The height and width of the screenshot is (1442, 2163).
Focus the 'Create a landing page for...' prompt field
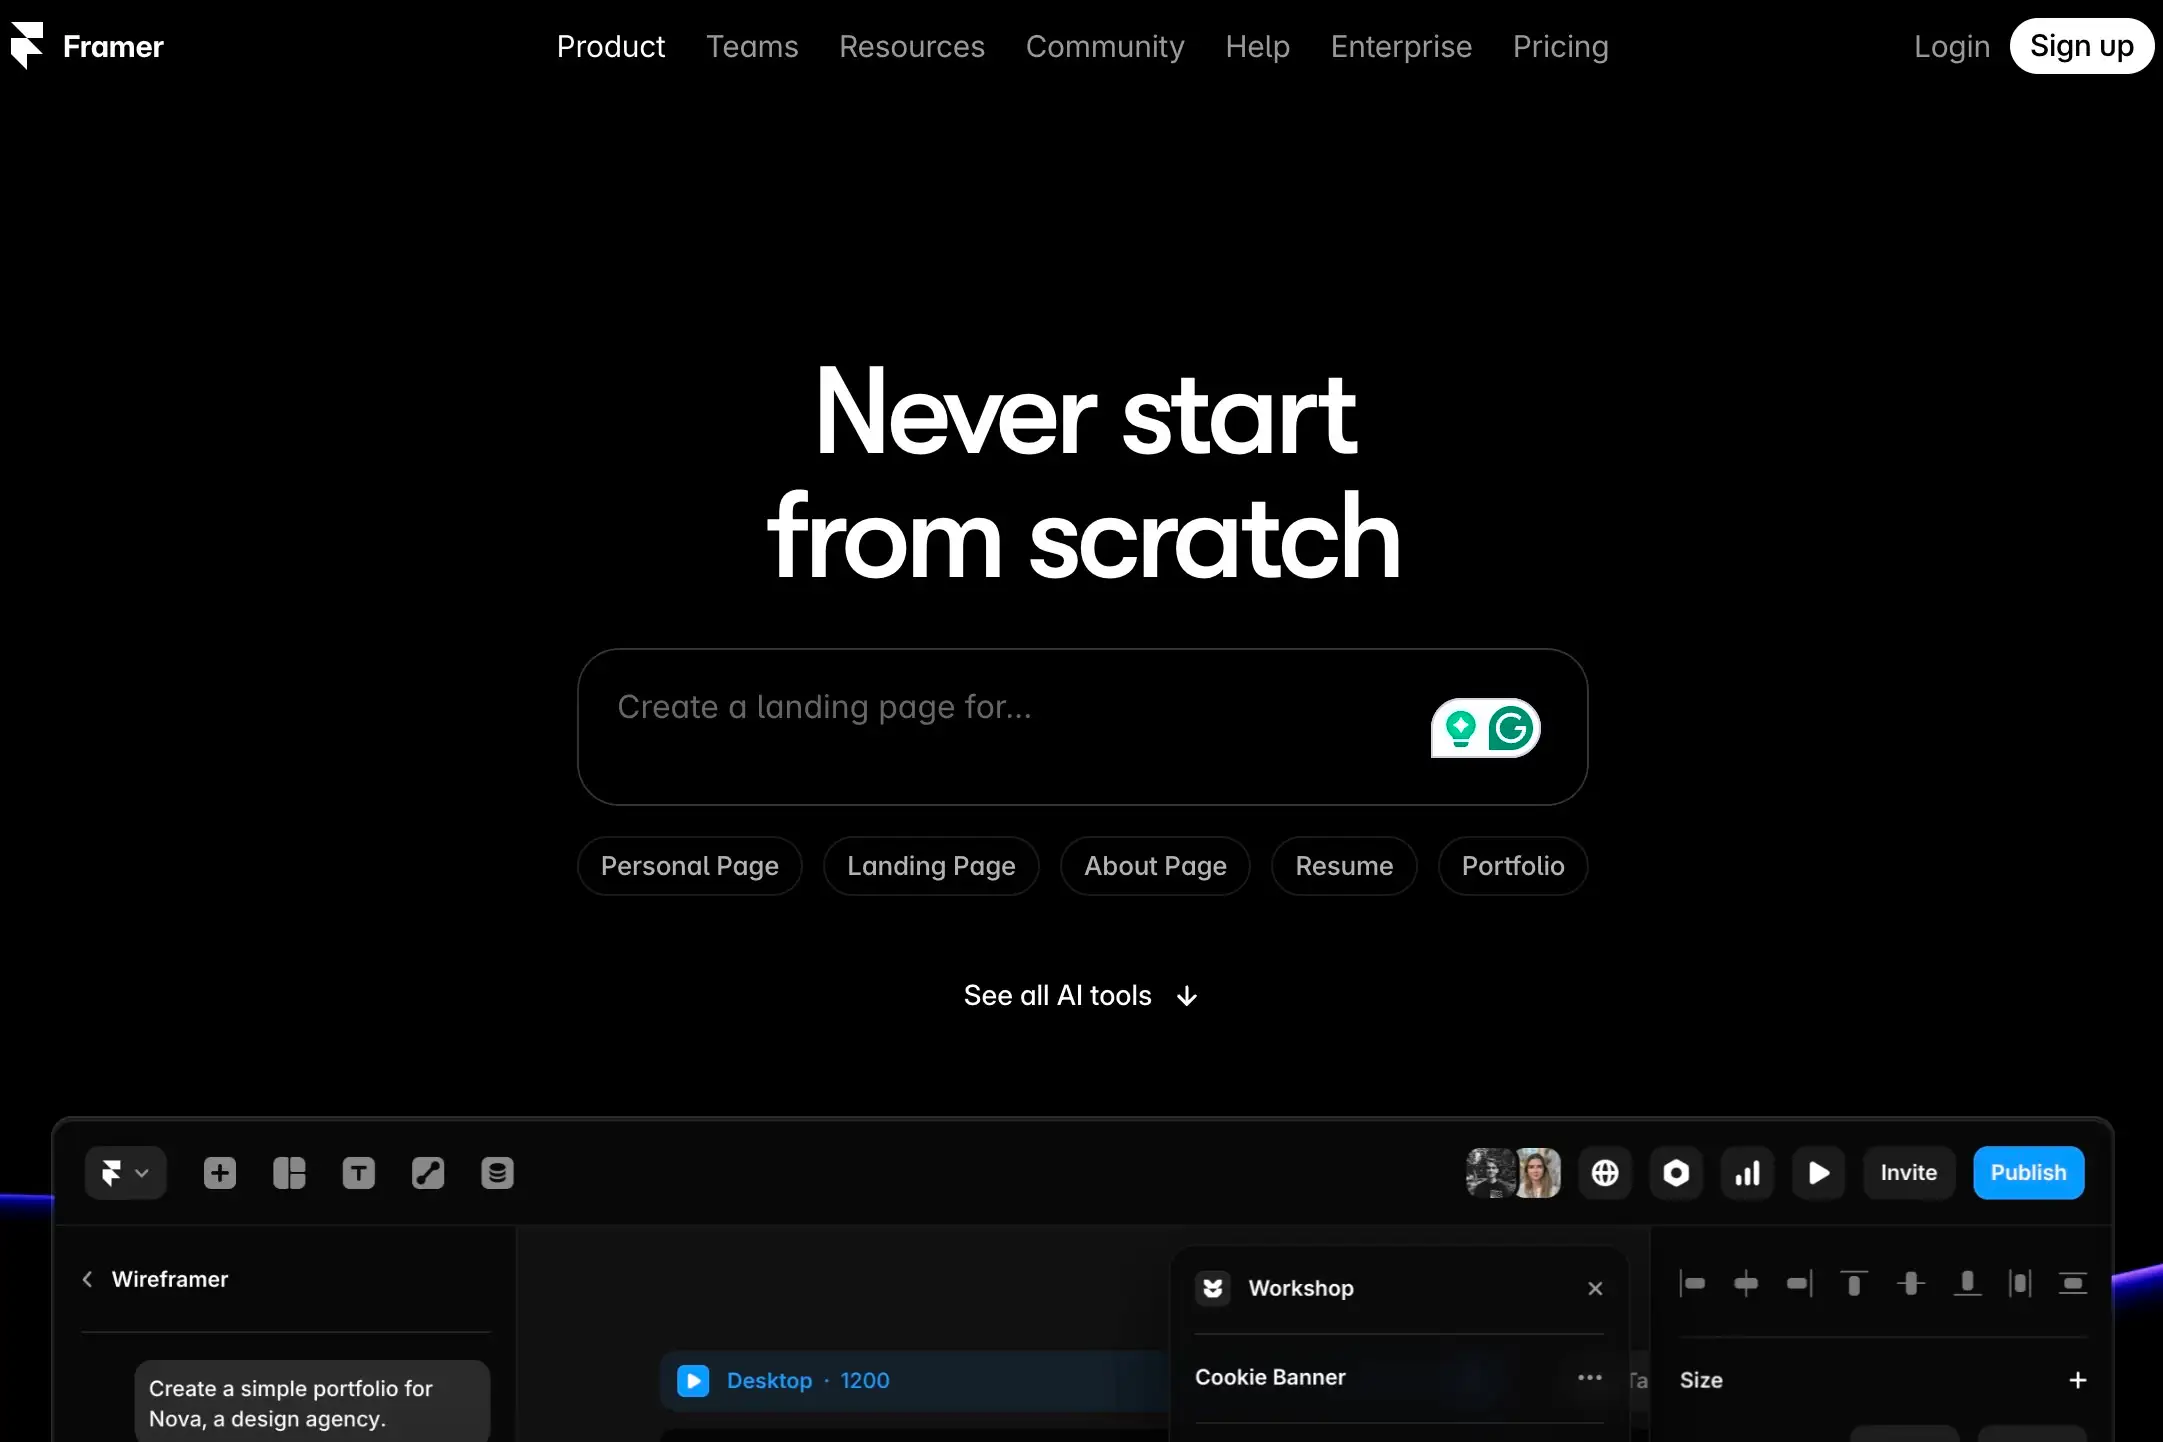1082,727
